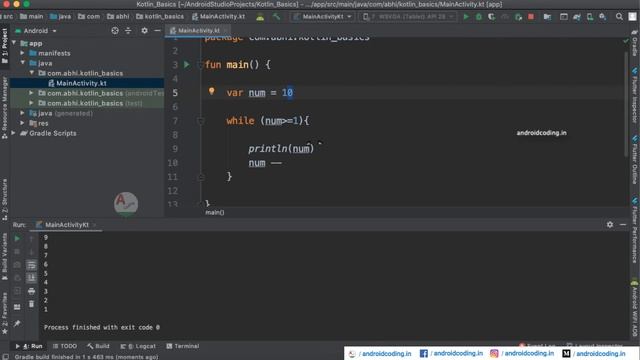Collapse the java folder
This screenshot has height=360, width=640.
22,63
